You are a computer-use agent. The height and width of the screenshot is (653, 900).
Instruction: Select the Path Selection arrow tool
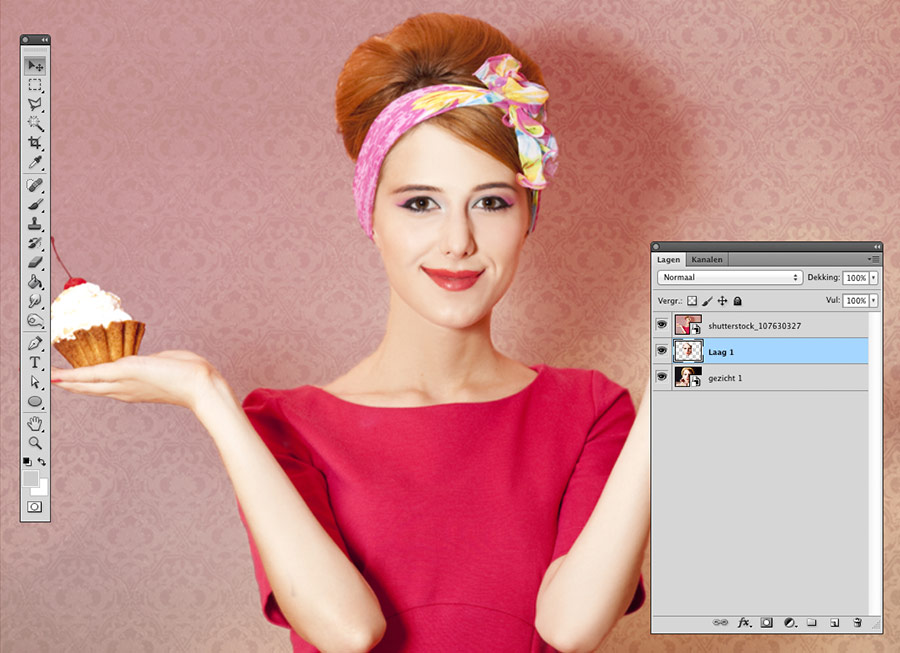coord(35,382)
